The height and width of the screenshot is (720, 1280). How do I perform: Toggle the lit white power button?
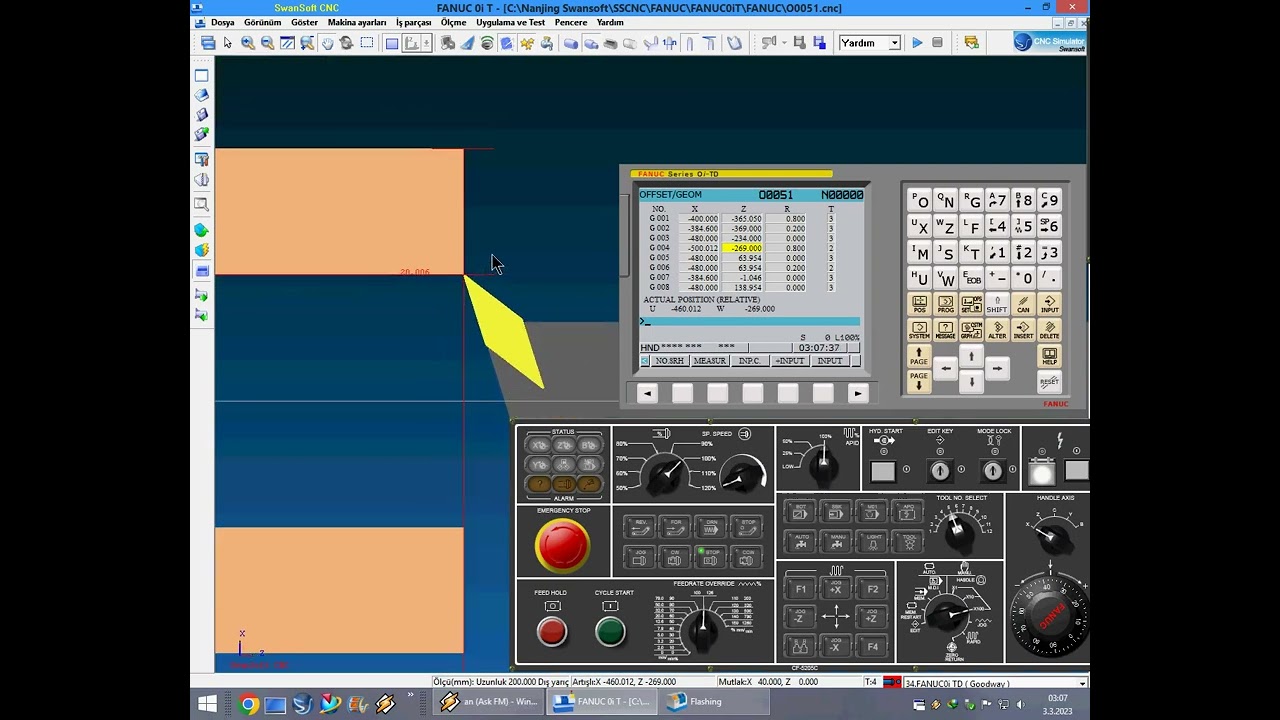click(x=1041, y=472)
